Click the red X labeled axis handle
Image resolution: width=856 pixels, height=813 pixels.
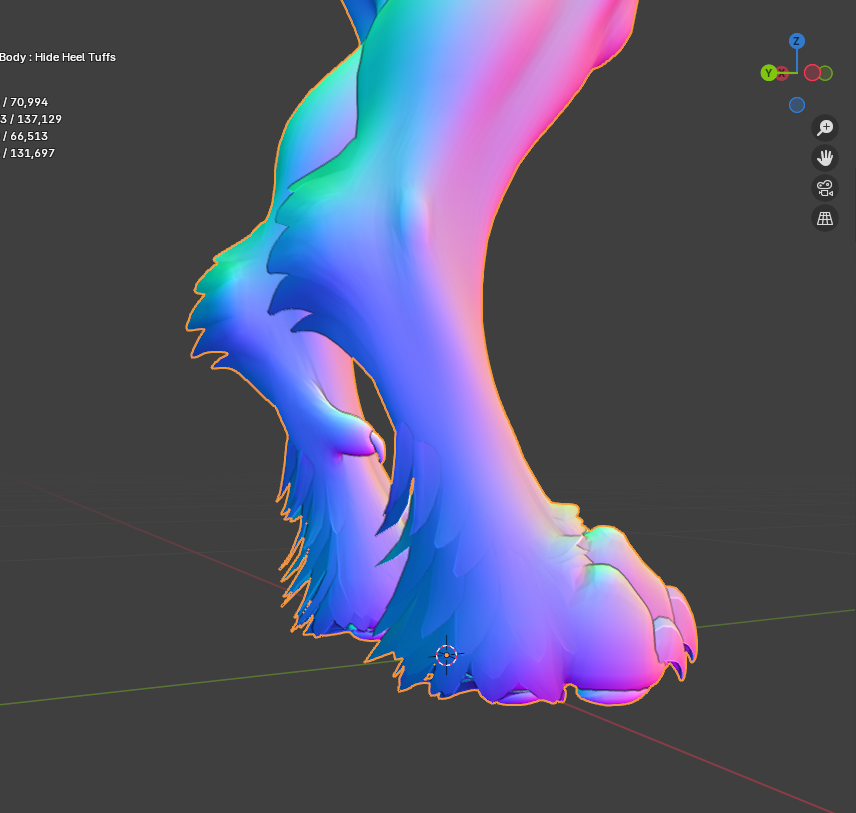782,73
